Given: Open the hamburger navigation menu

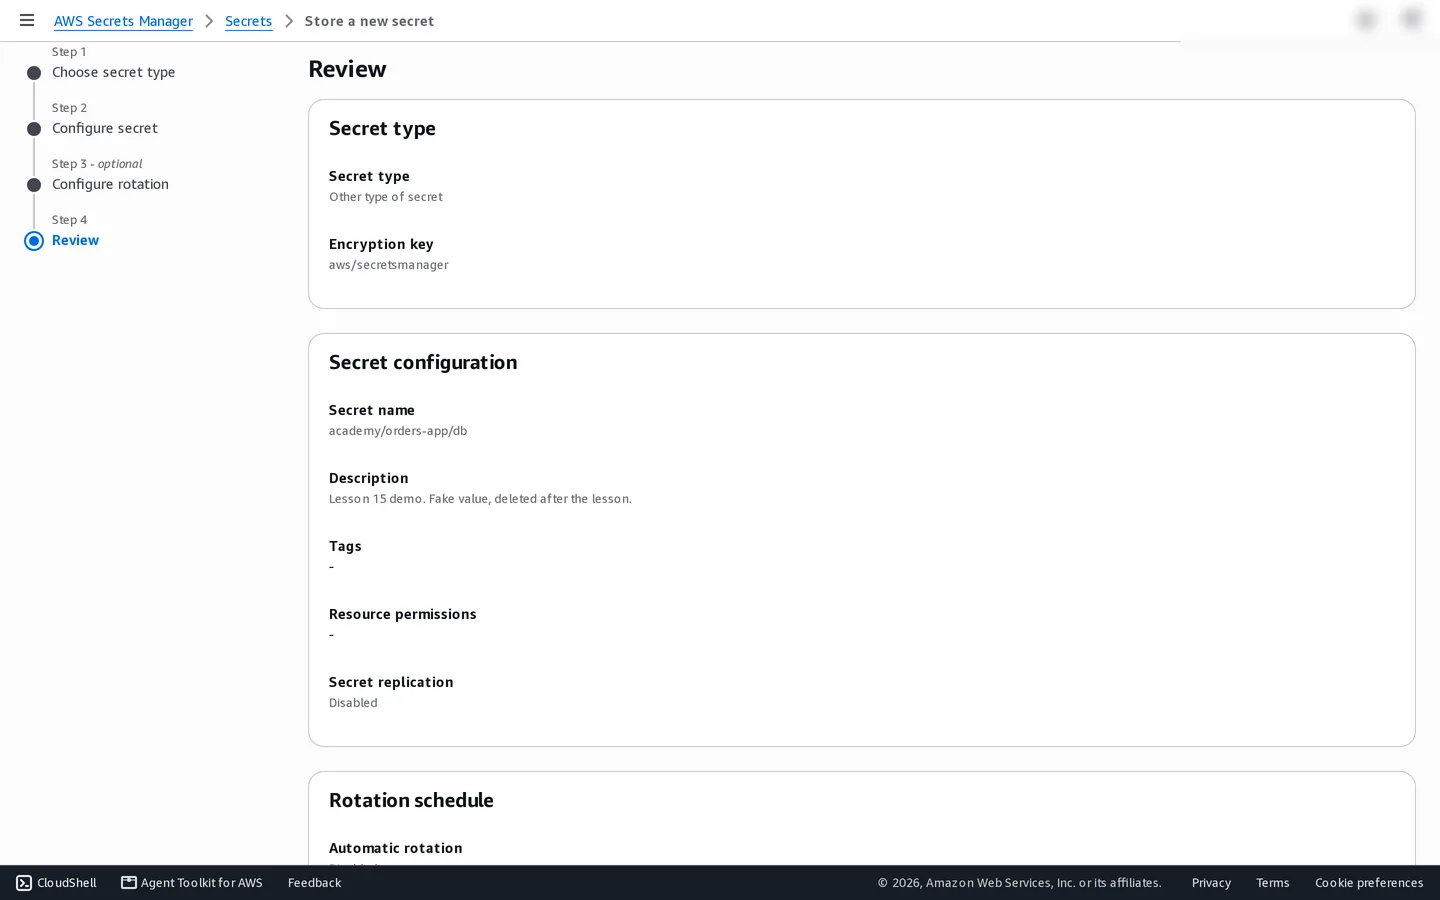Looking at the screenshot, I should pyautogui.click(x=27, y=20).
